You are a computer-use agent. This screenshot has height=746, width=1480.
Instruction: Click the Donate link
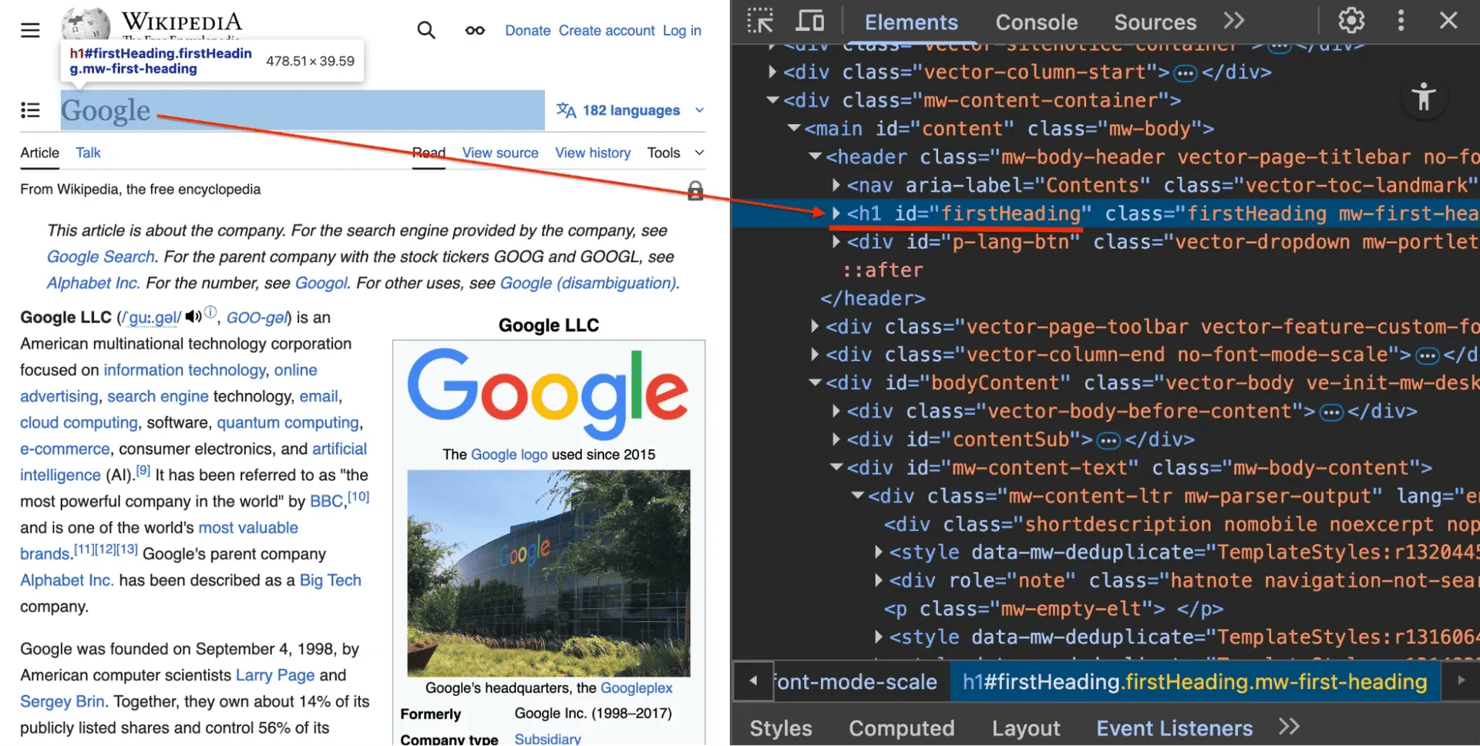tap(528, 31)
